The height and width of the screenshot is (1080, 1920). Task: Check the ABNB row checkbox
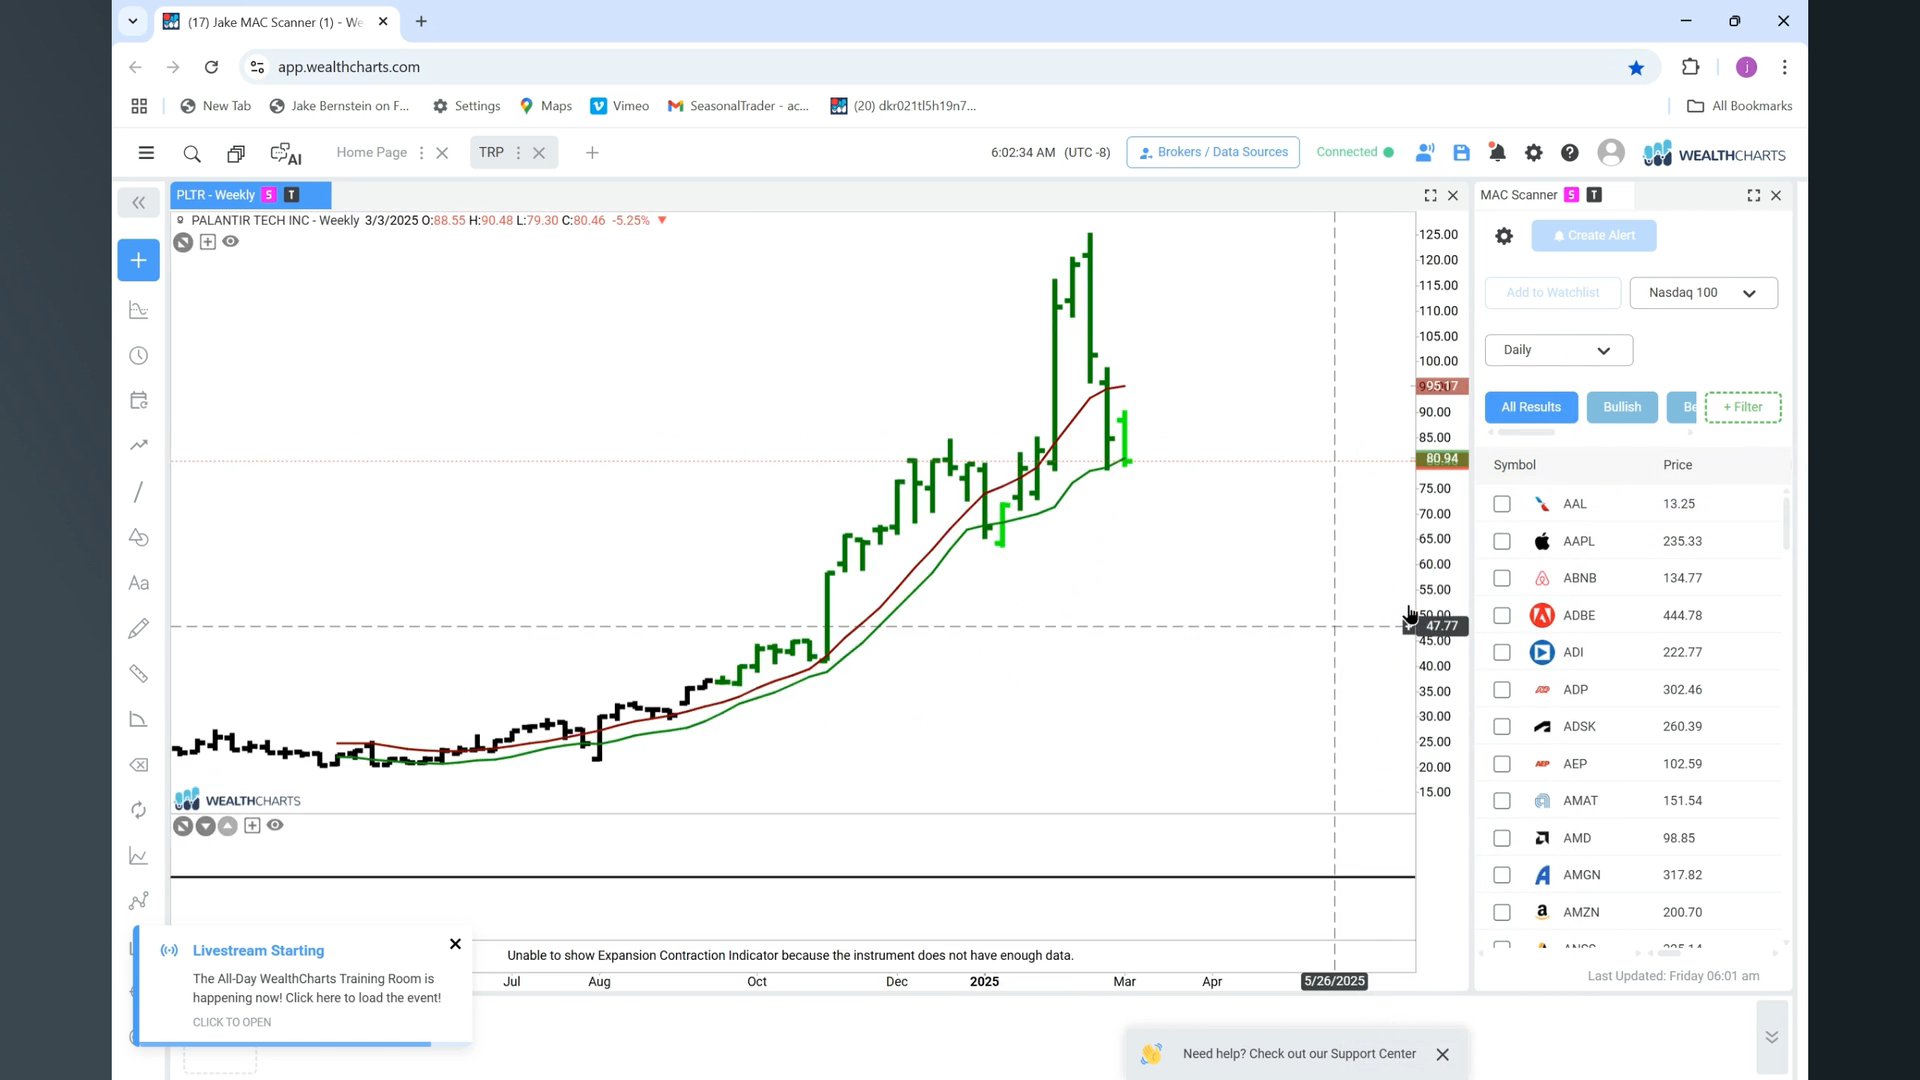tap(1502, 578)
